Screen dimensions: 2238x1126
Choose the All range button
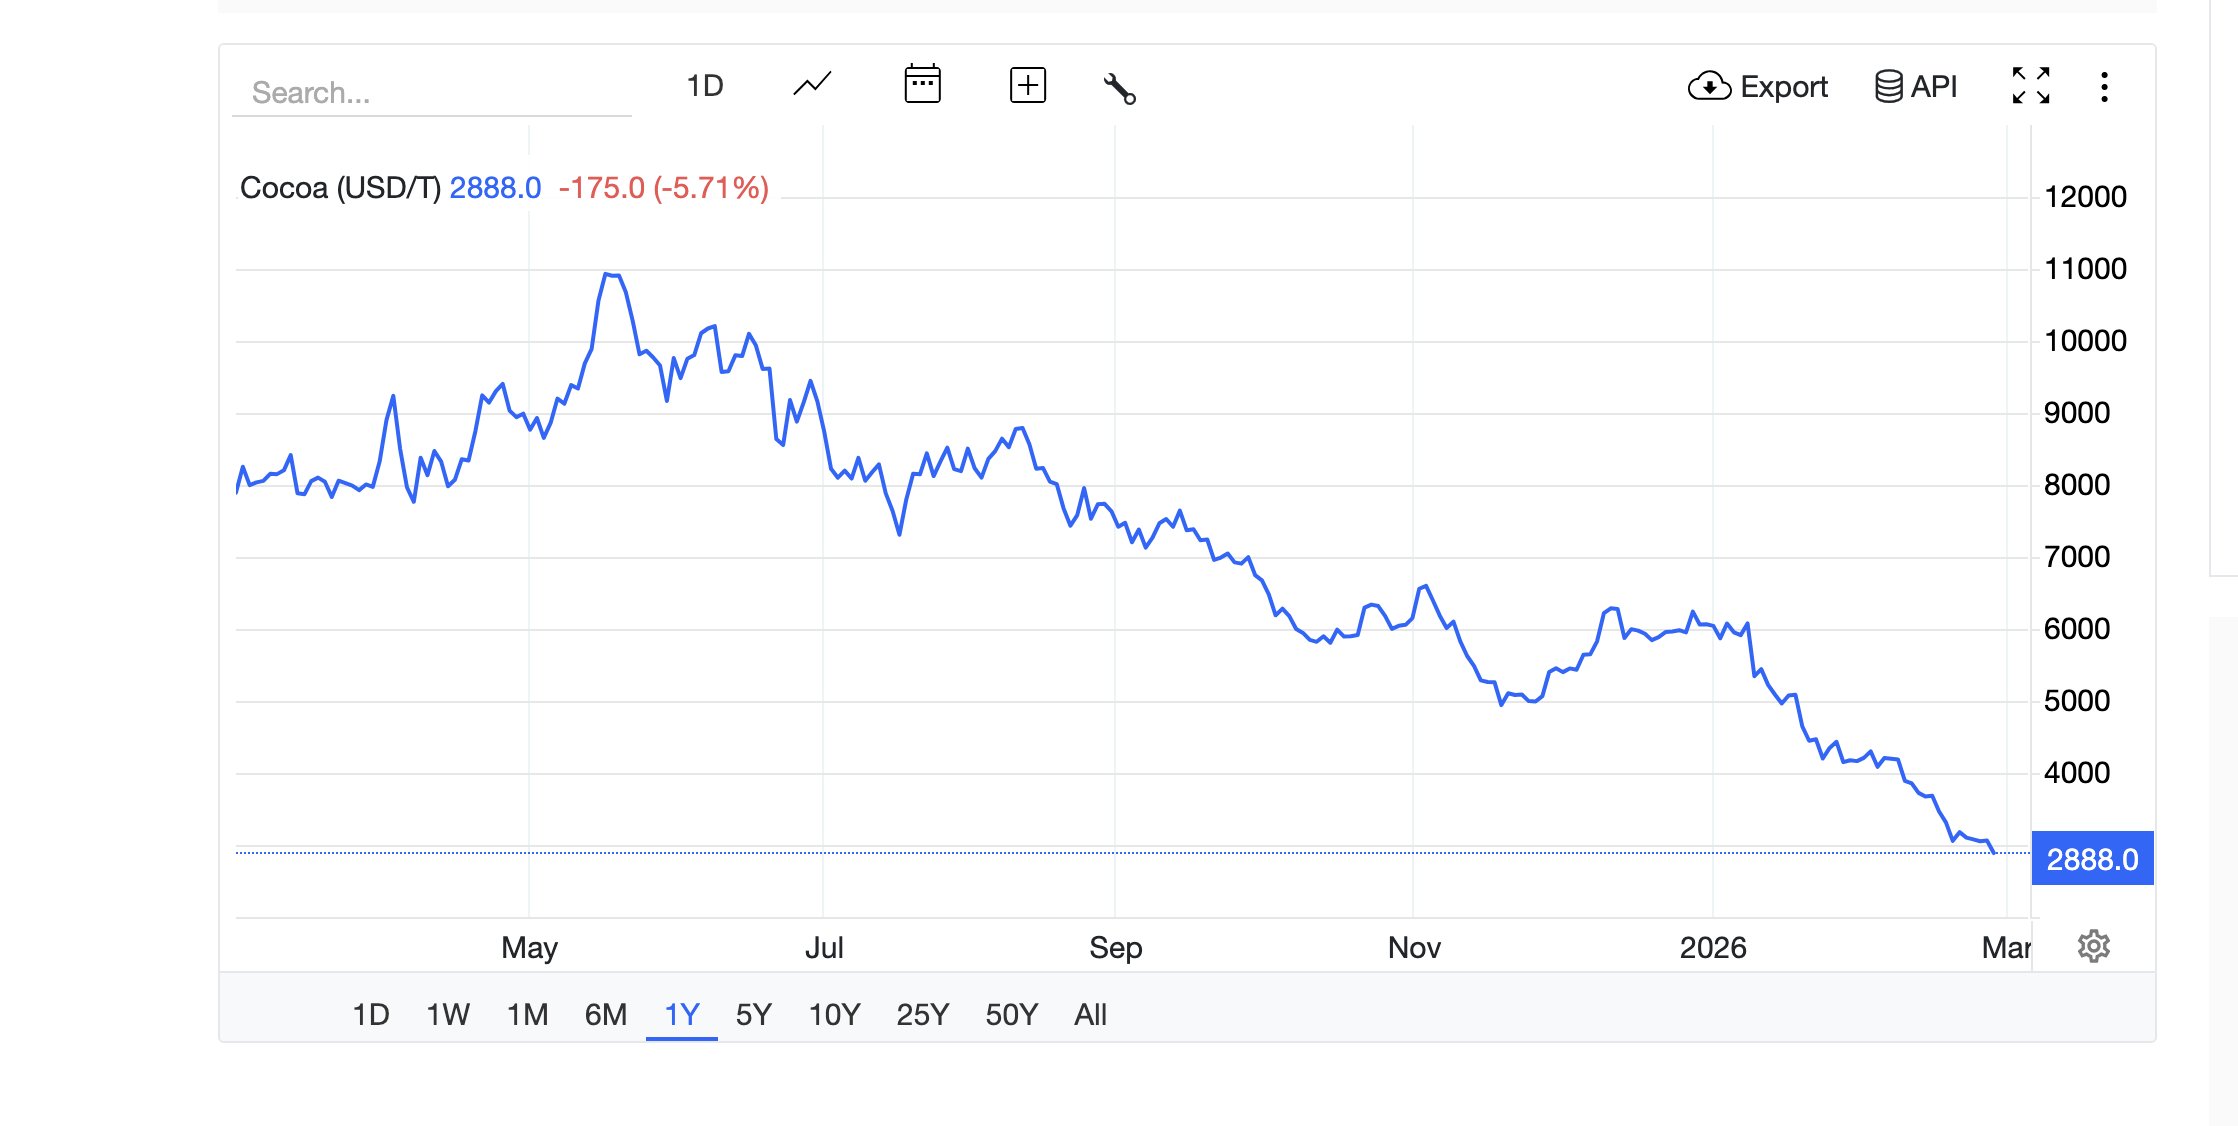point(1090,1015)
